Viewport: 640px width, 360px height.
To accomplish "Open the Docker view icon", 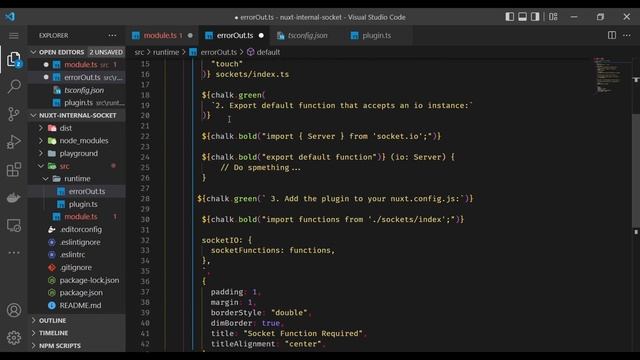I will [x=14, y=198].
